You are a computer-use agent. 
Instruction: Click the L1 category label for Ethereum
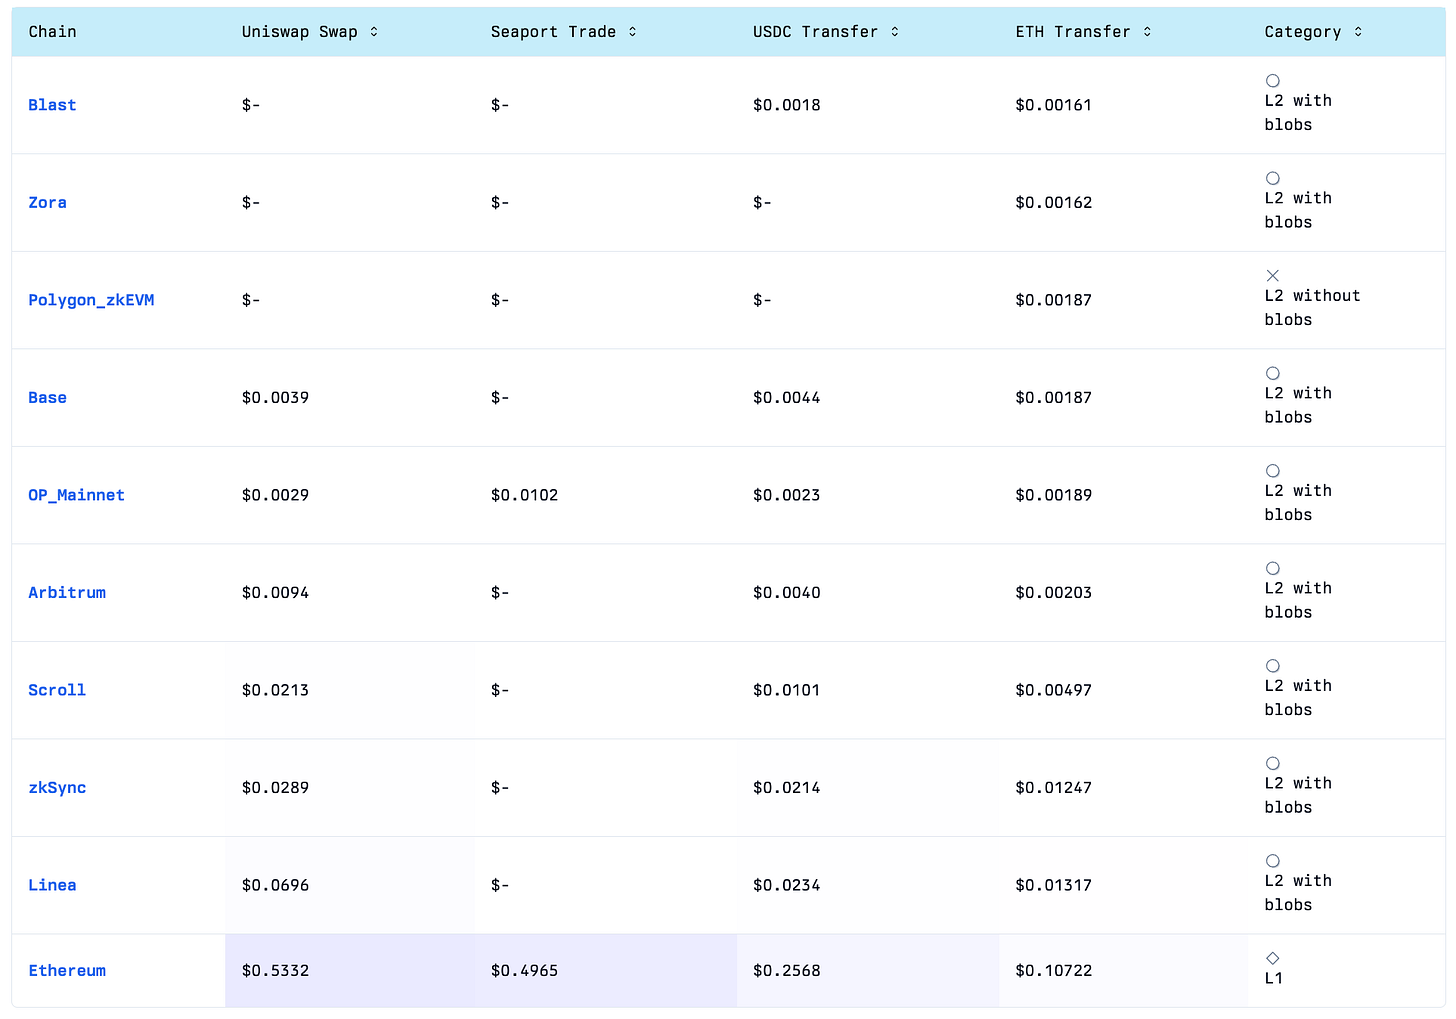tap(1273, 978)
